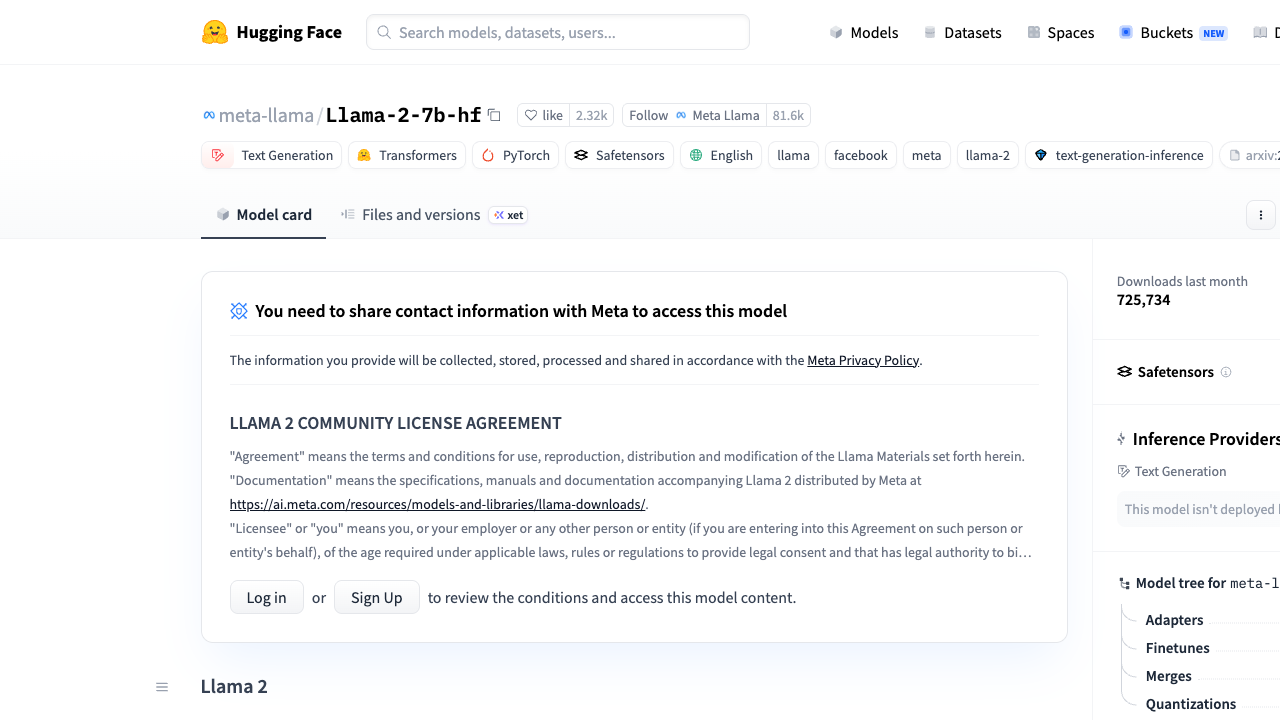Viewport: 1280px width, 720px height.
Task: Open Buckets in the top navigation
Action: (x=1173, y=32)
